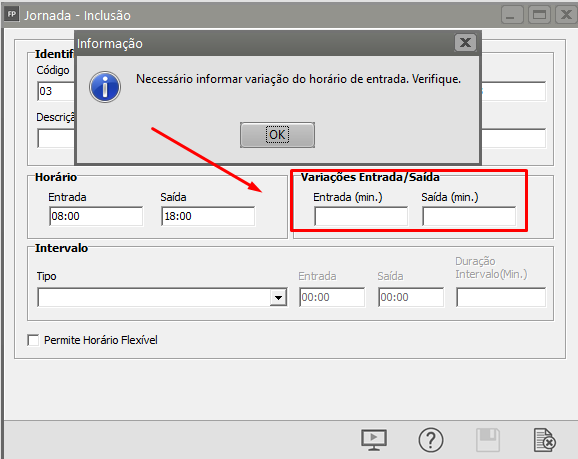This screenshot has width=578, height=459.
Task: Click the video tutorial monitor icon
Action: click(374, 439)
